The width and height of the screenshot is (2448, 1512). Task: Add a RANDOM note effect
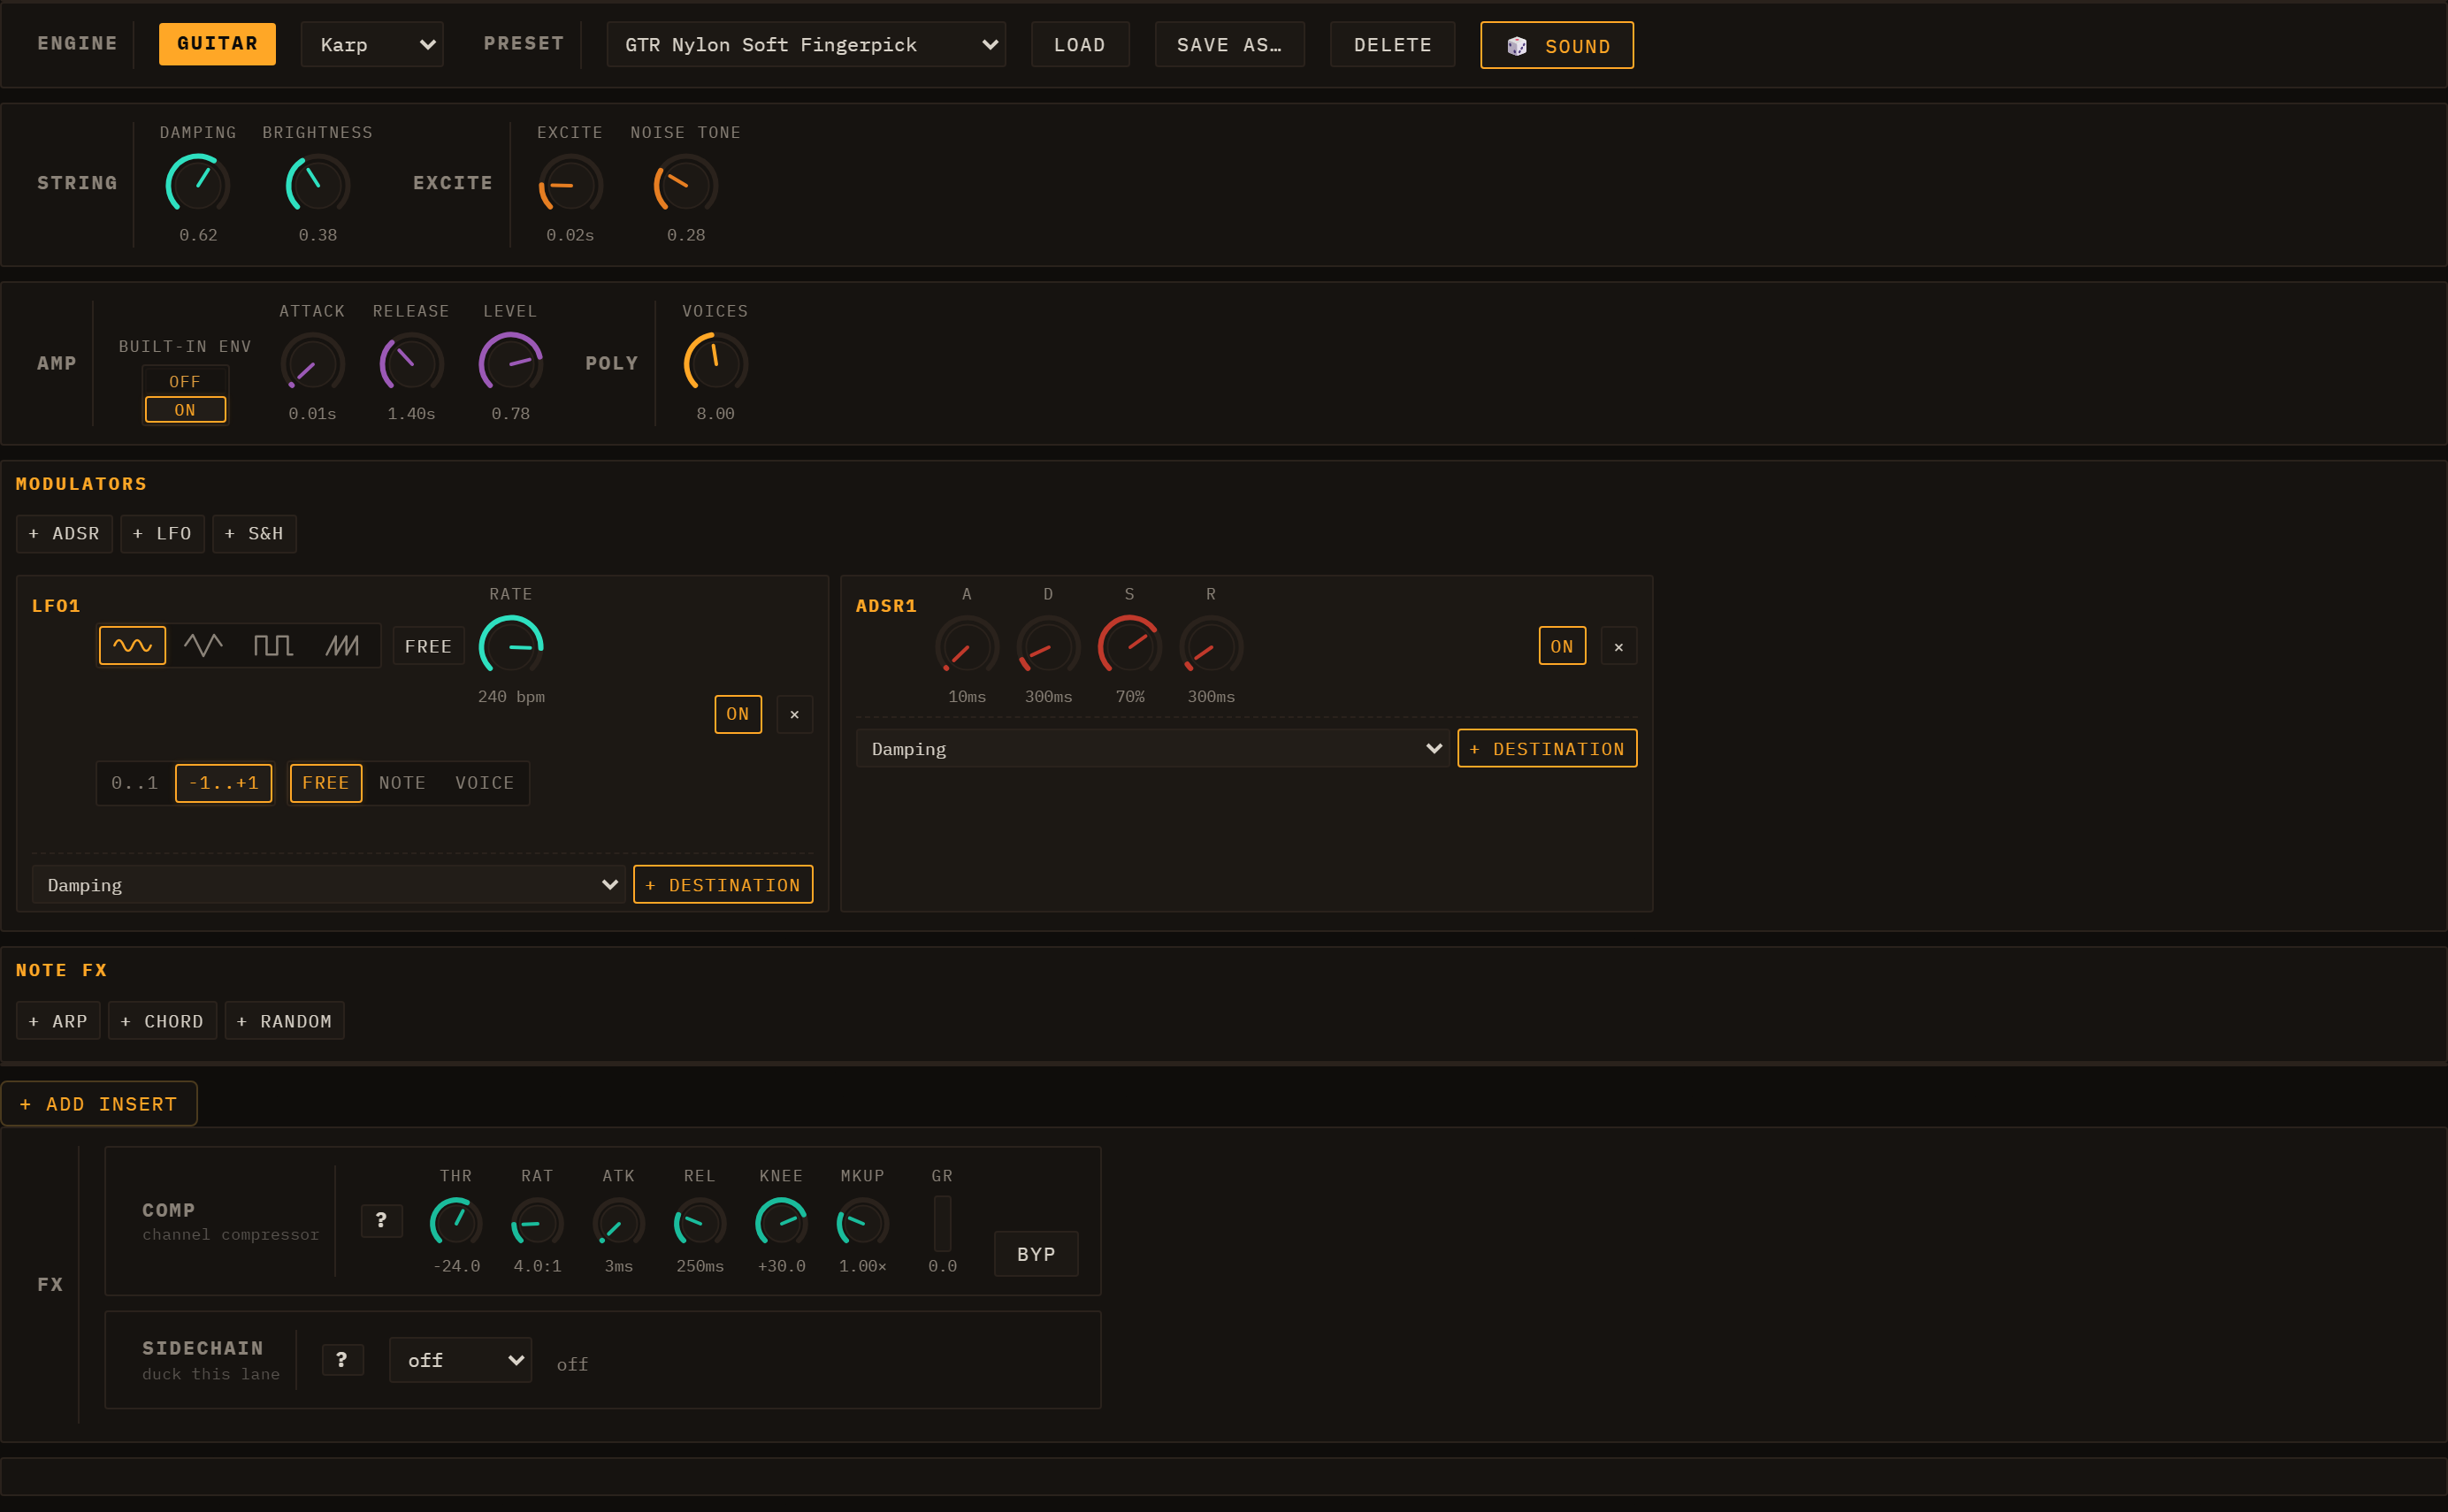284,1021
